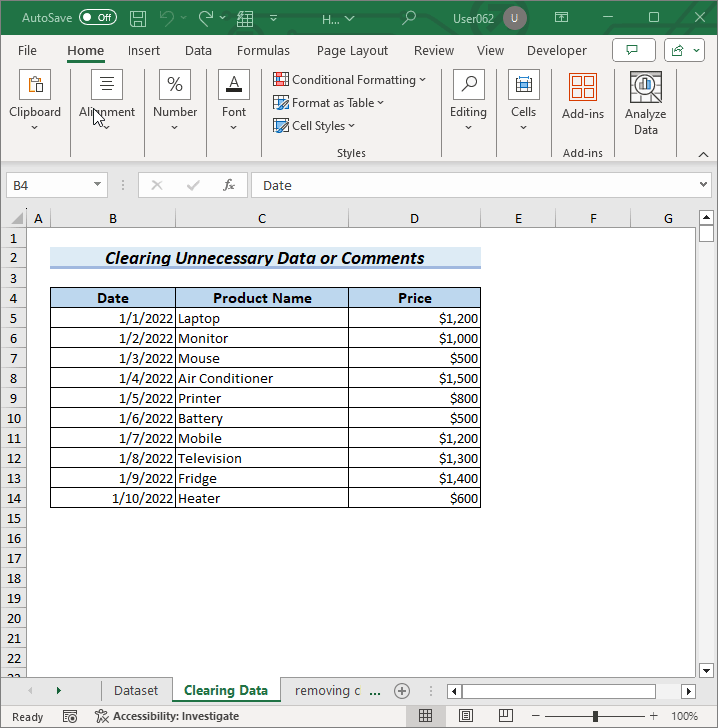Viewport: 718px width, 728px height.
Task: Collapse the ribbon with the caret
Action: [704, 155]
